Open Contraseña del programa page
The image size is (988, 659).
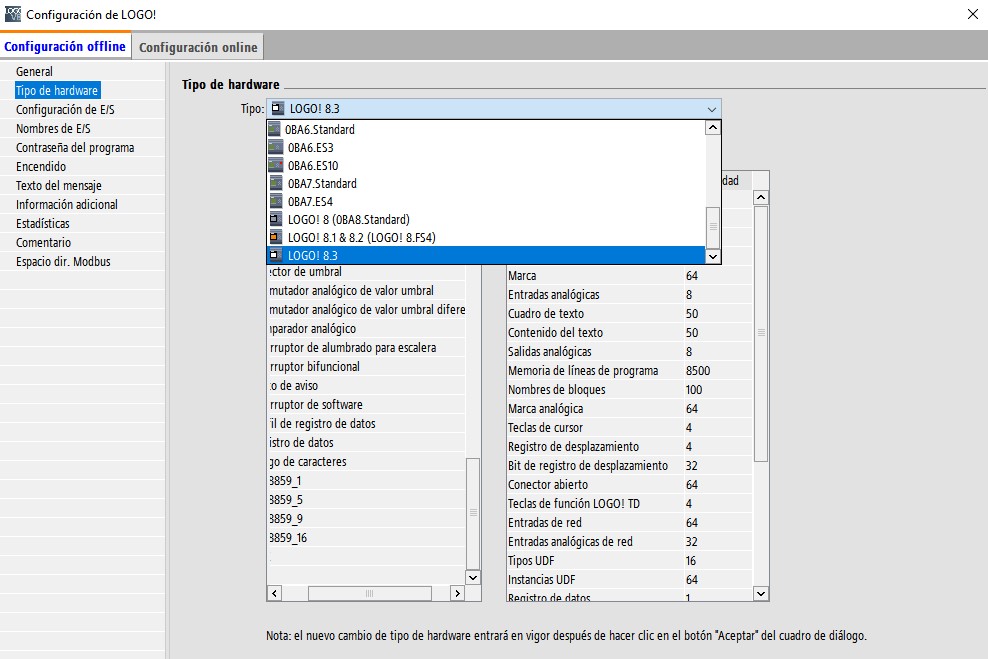tap(75, 147)
